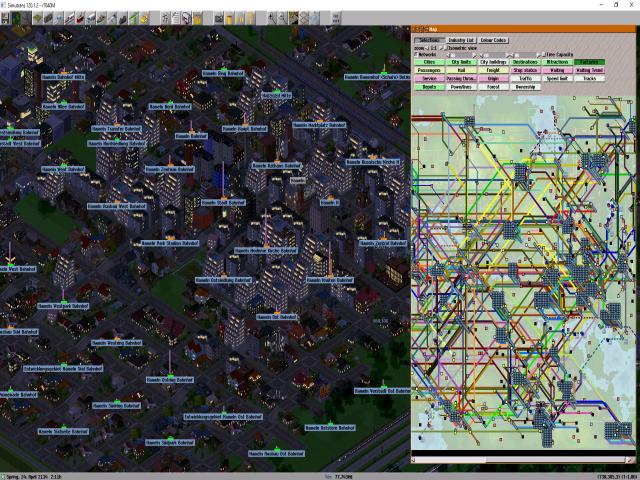
Task: Decrease map zoom with left arrow
Action: (427, 48)
